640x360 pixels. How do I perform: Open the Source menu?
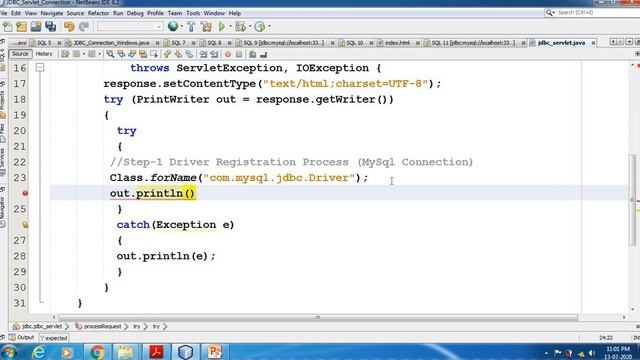point(75,13)
